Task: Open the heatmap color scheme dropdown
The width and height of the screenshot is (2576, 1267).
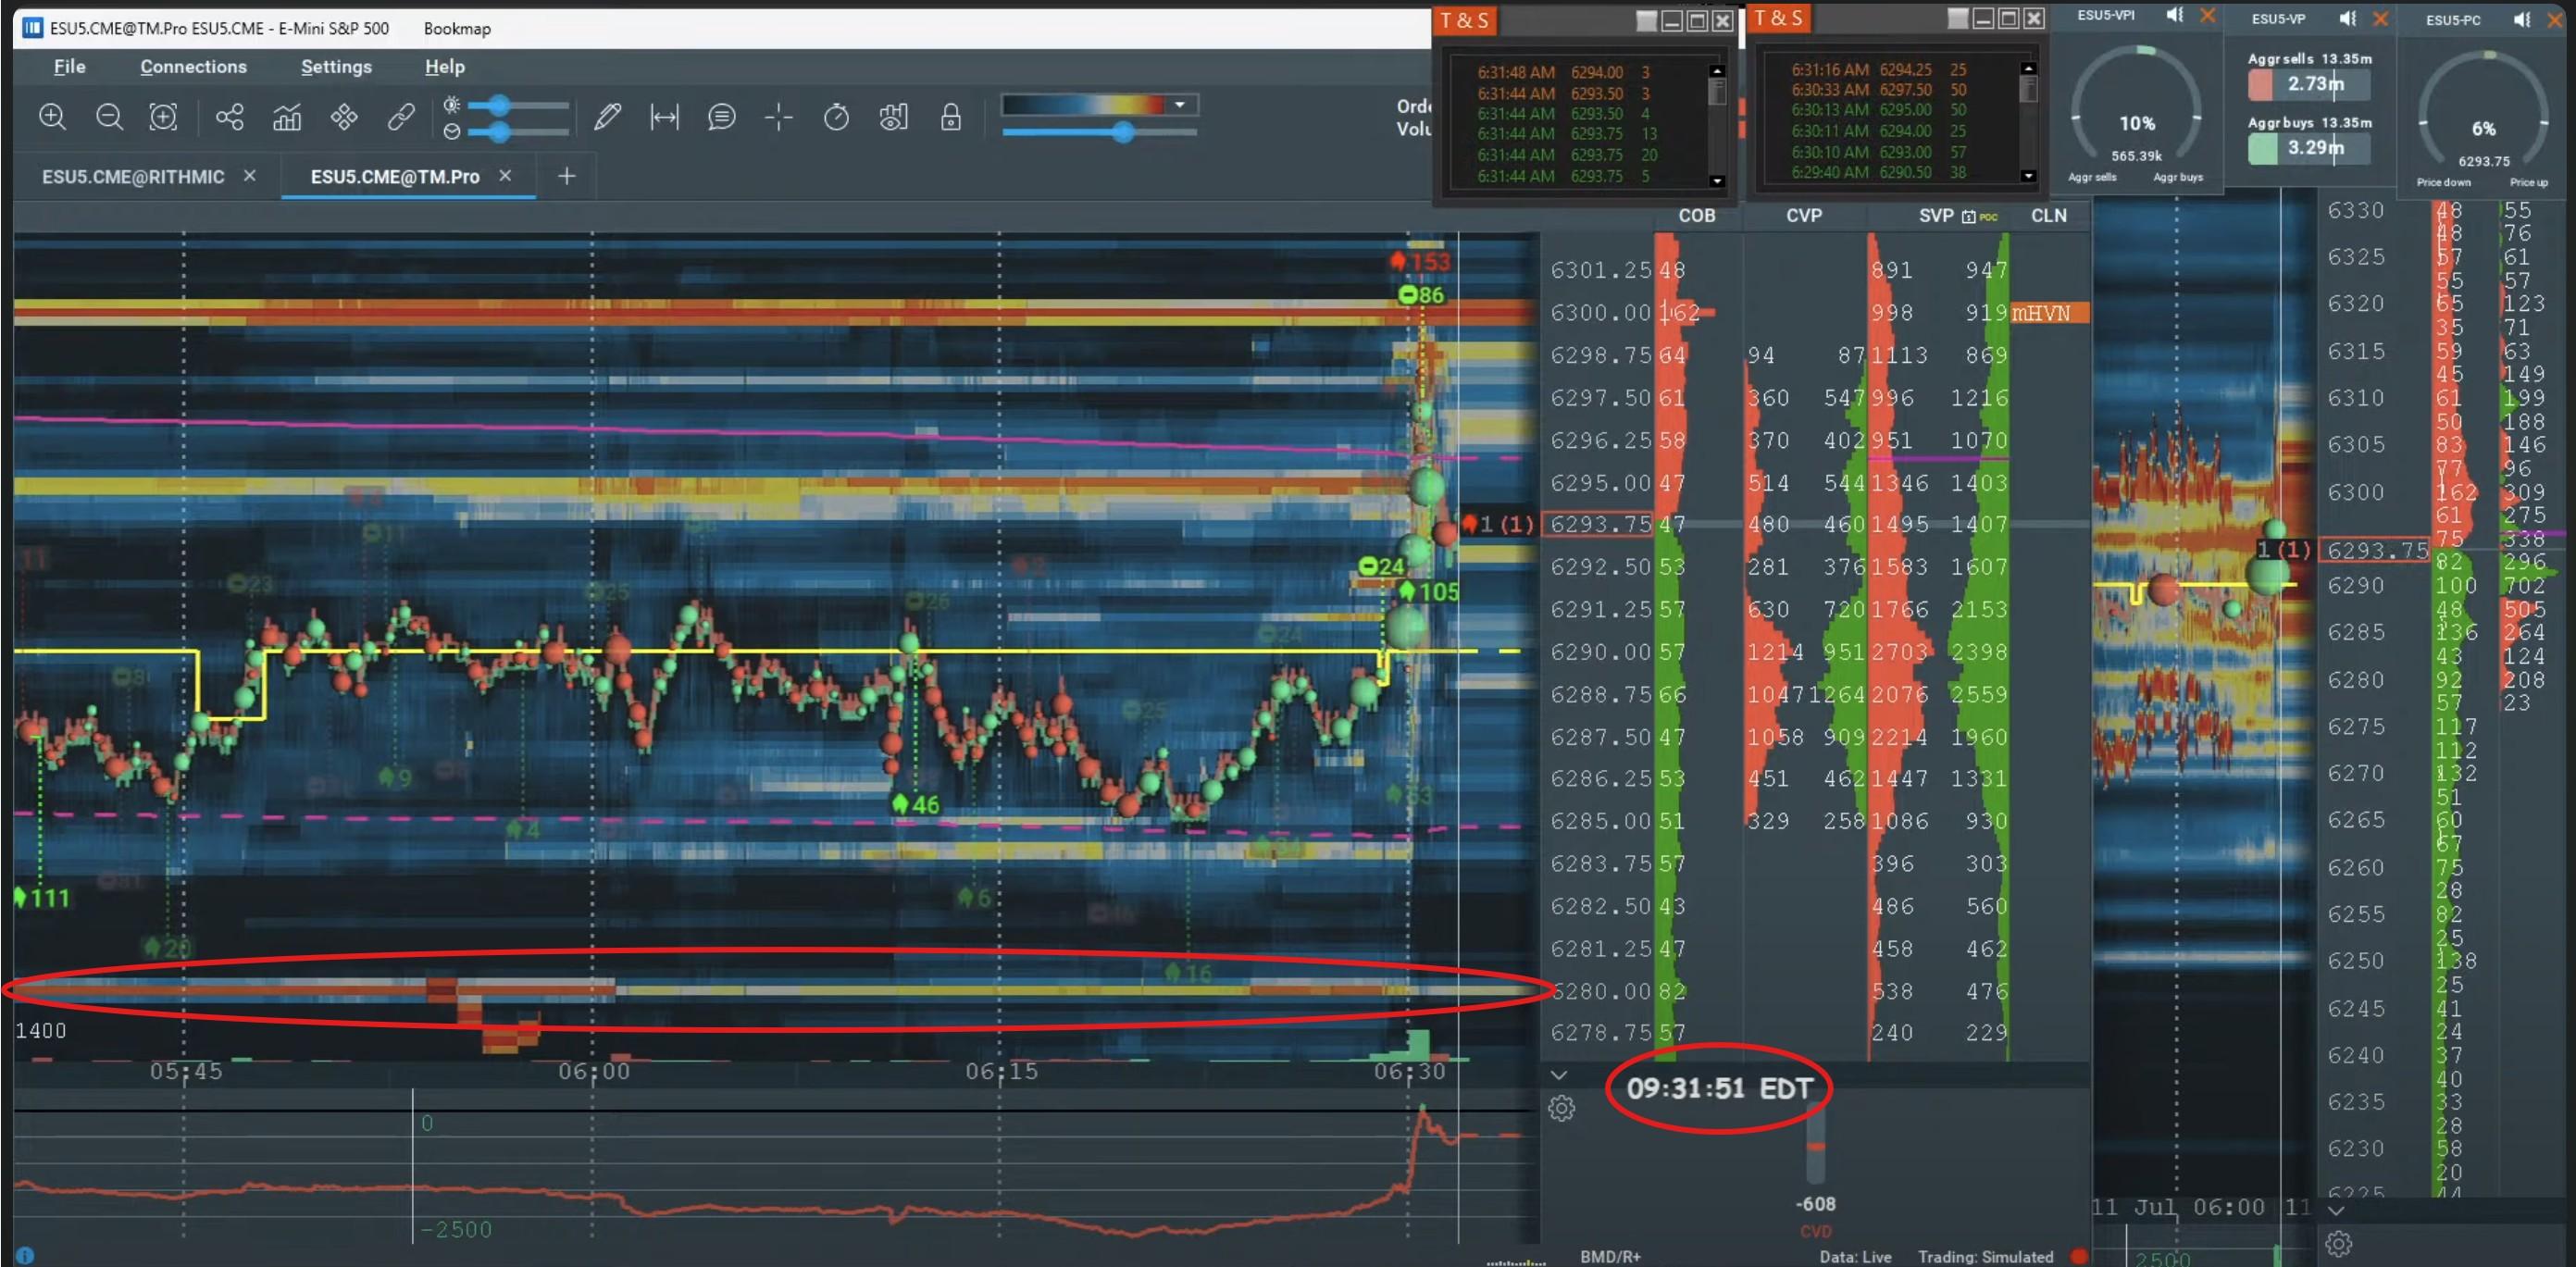Action: point(1180,105)
